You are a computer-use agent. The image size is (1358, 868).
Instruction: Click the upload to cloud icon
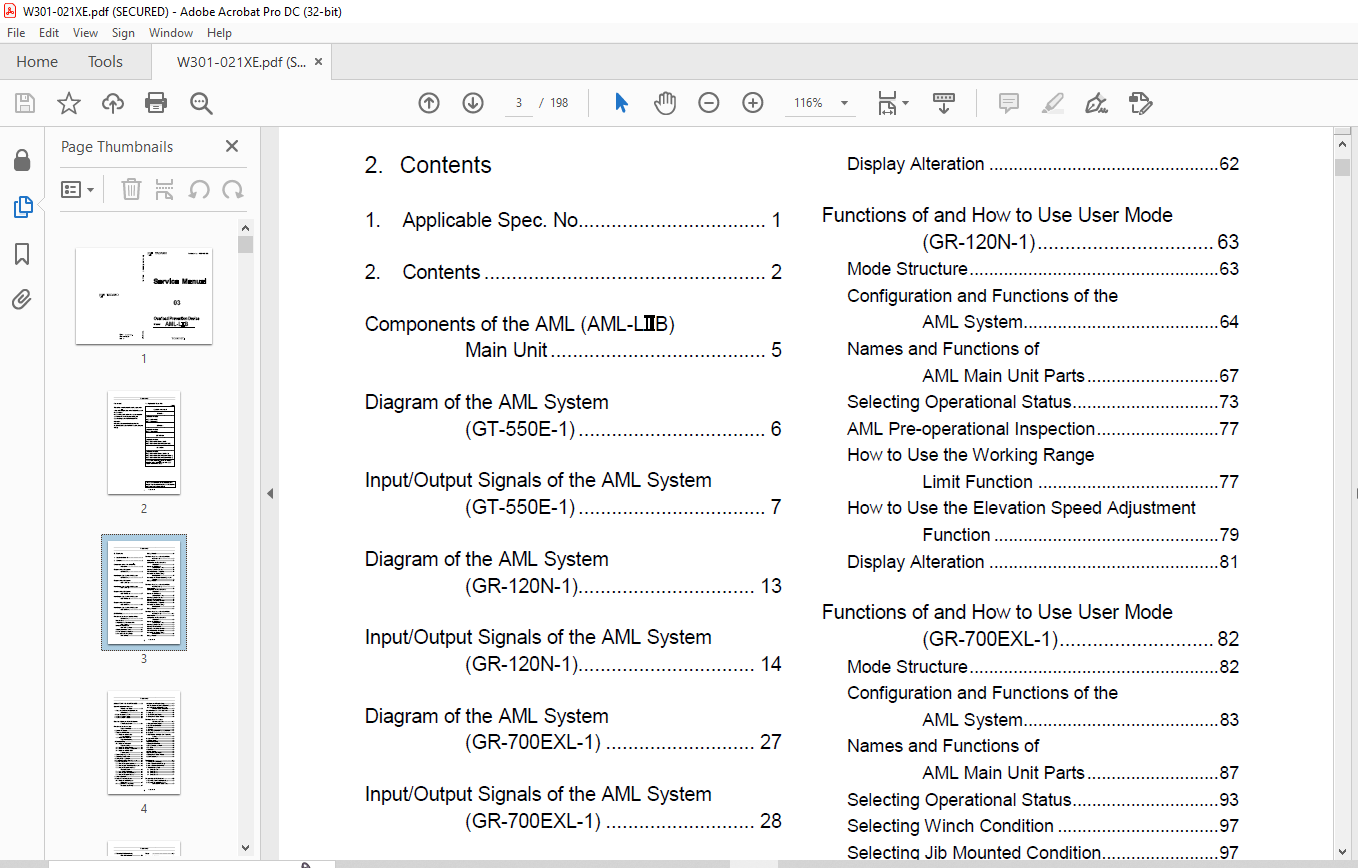[x=113, y=103]
